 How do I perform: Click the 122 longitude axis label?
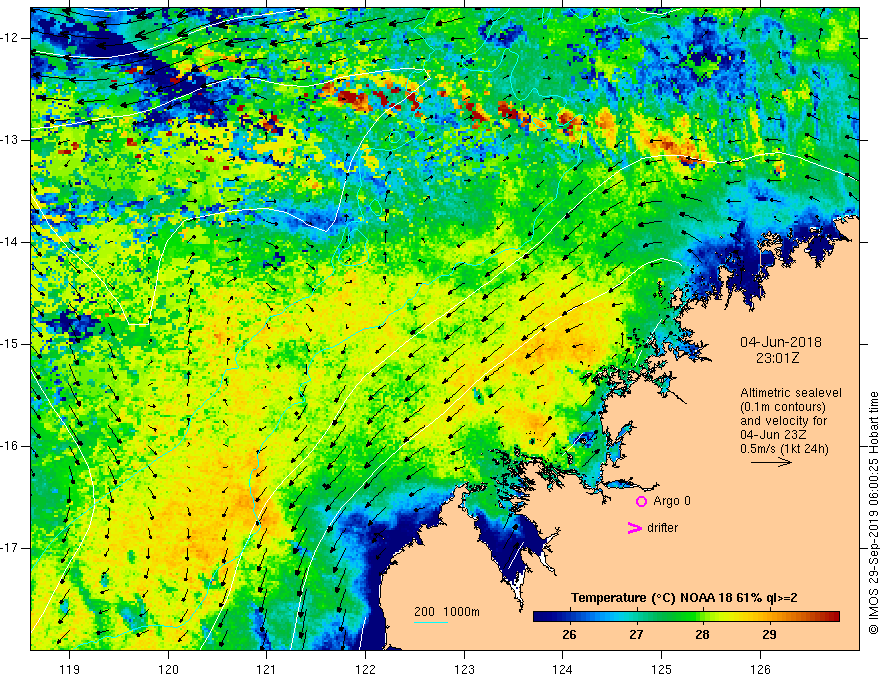(x=365, y=669)
